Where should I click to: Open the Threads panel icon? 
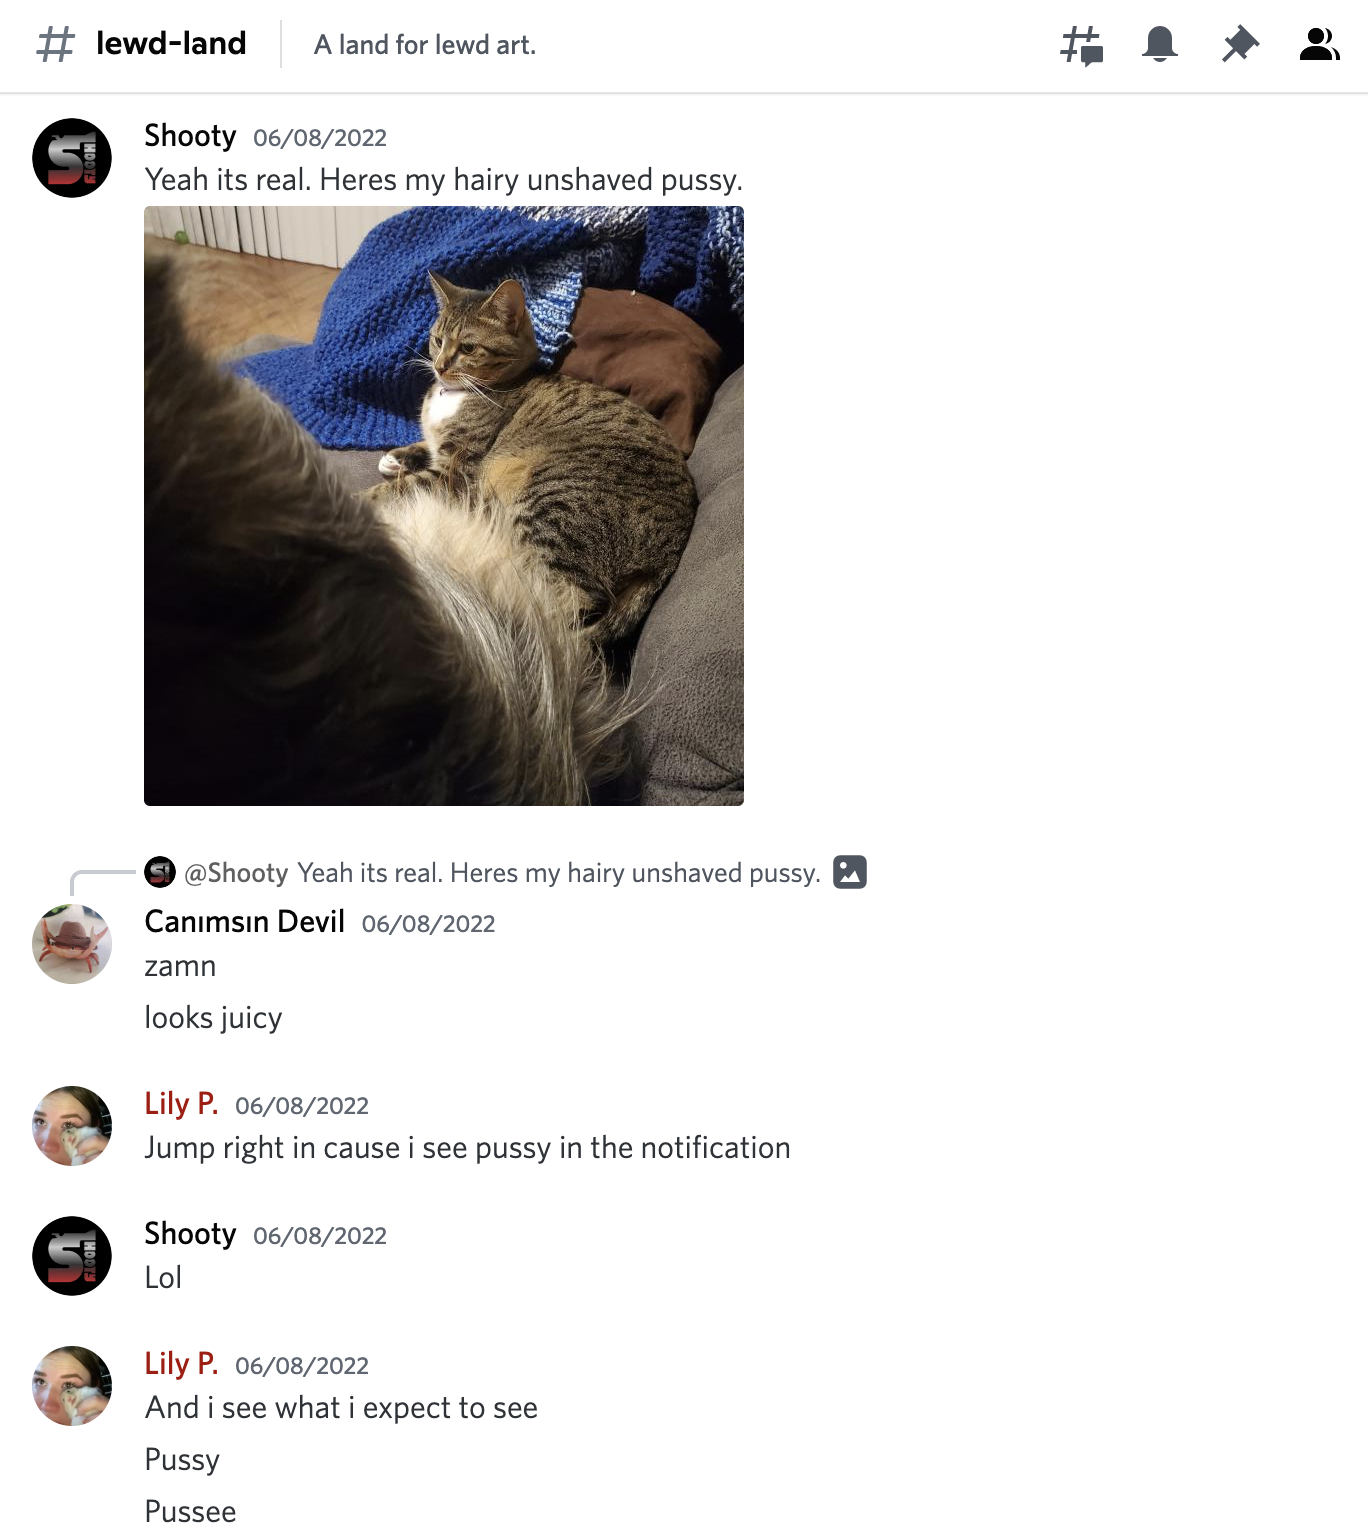point(1081,45)
